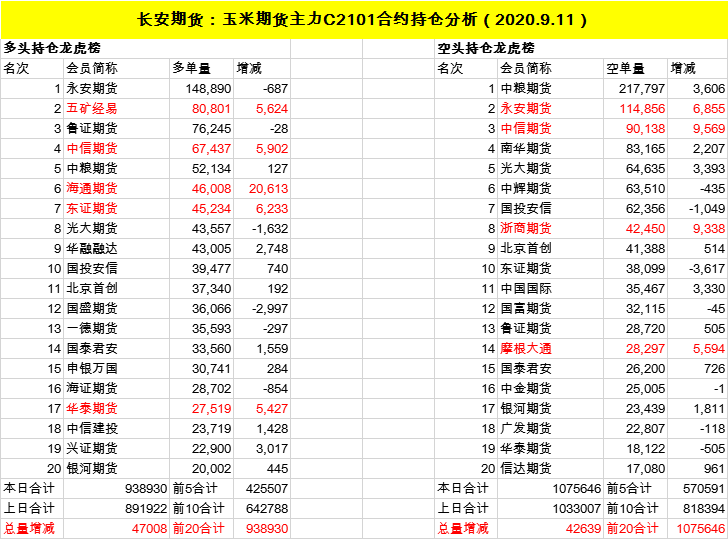The image size is (728, 539).
Task: Click the 国富期货 cell
Action: coord(551,308)
